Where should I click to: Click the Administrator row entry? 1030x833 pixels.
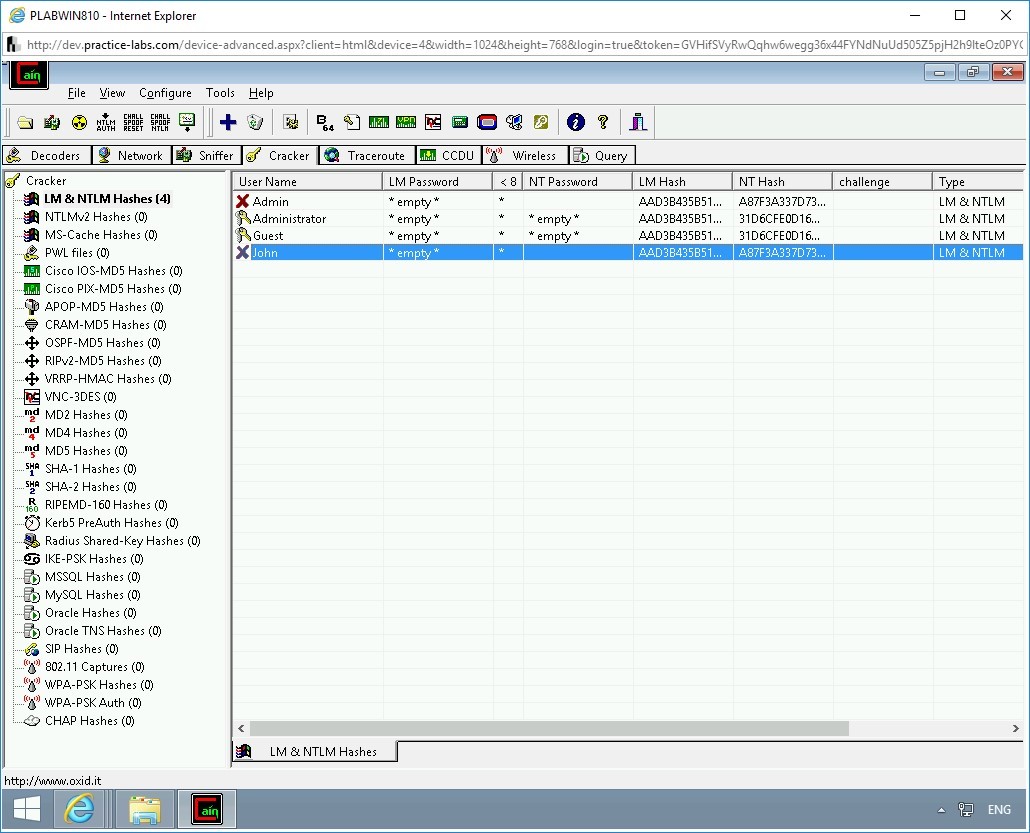(290, 218)
